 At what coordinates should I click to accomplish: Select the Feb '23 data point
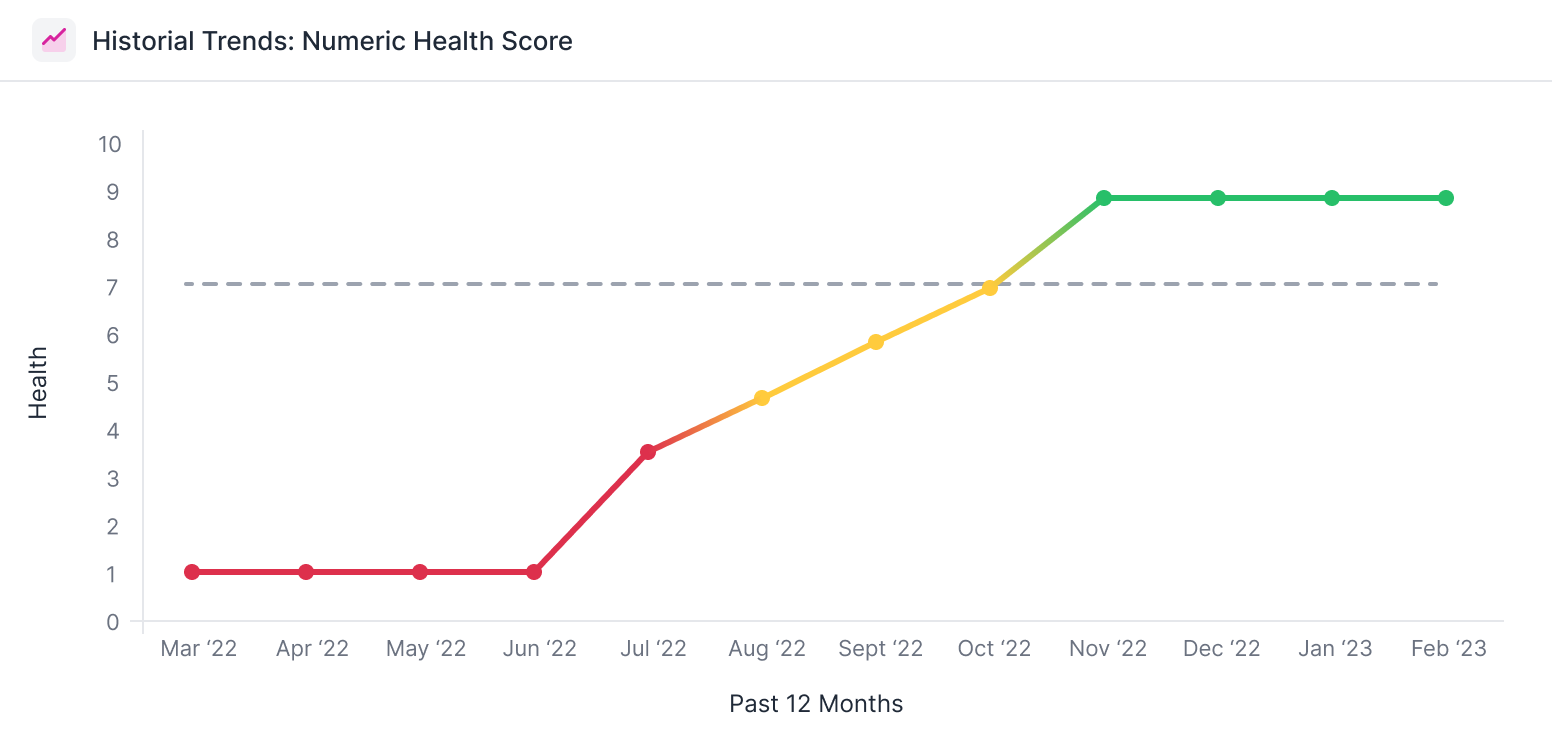pos(1446,198)
